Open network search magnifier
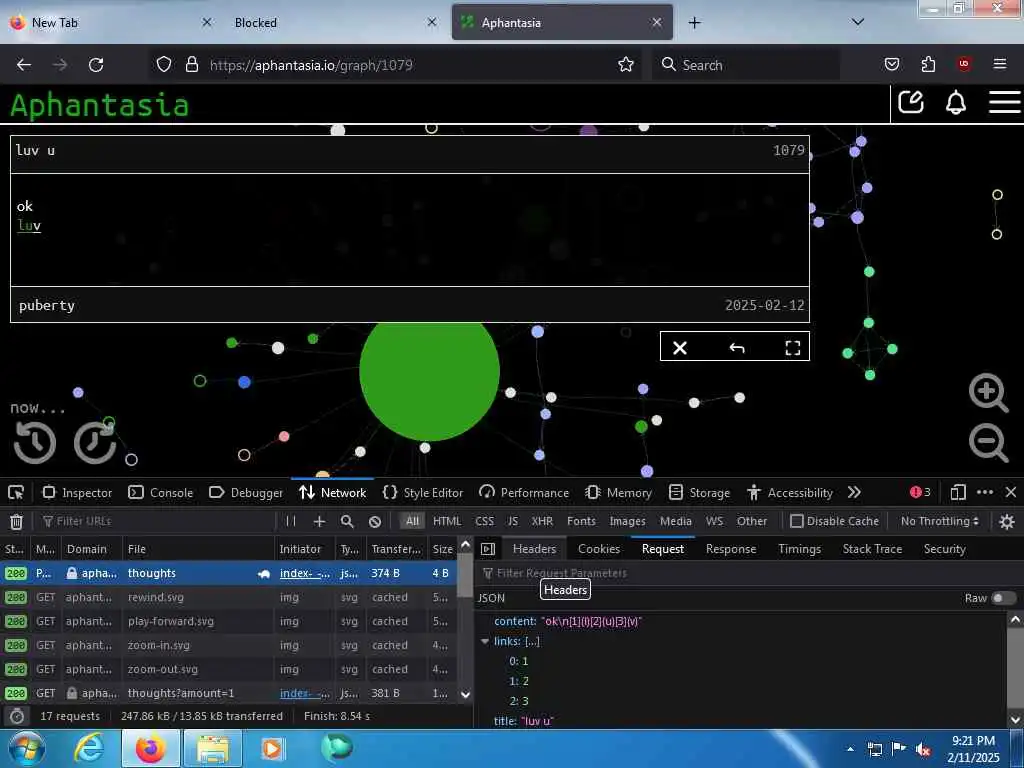The width and height of the screenshot is (1024, 768). click(347, 521)
